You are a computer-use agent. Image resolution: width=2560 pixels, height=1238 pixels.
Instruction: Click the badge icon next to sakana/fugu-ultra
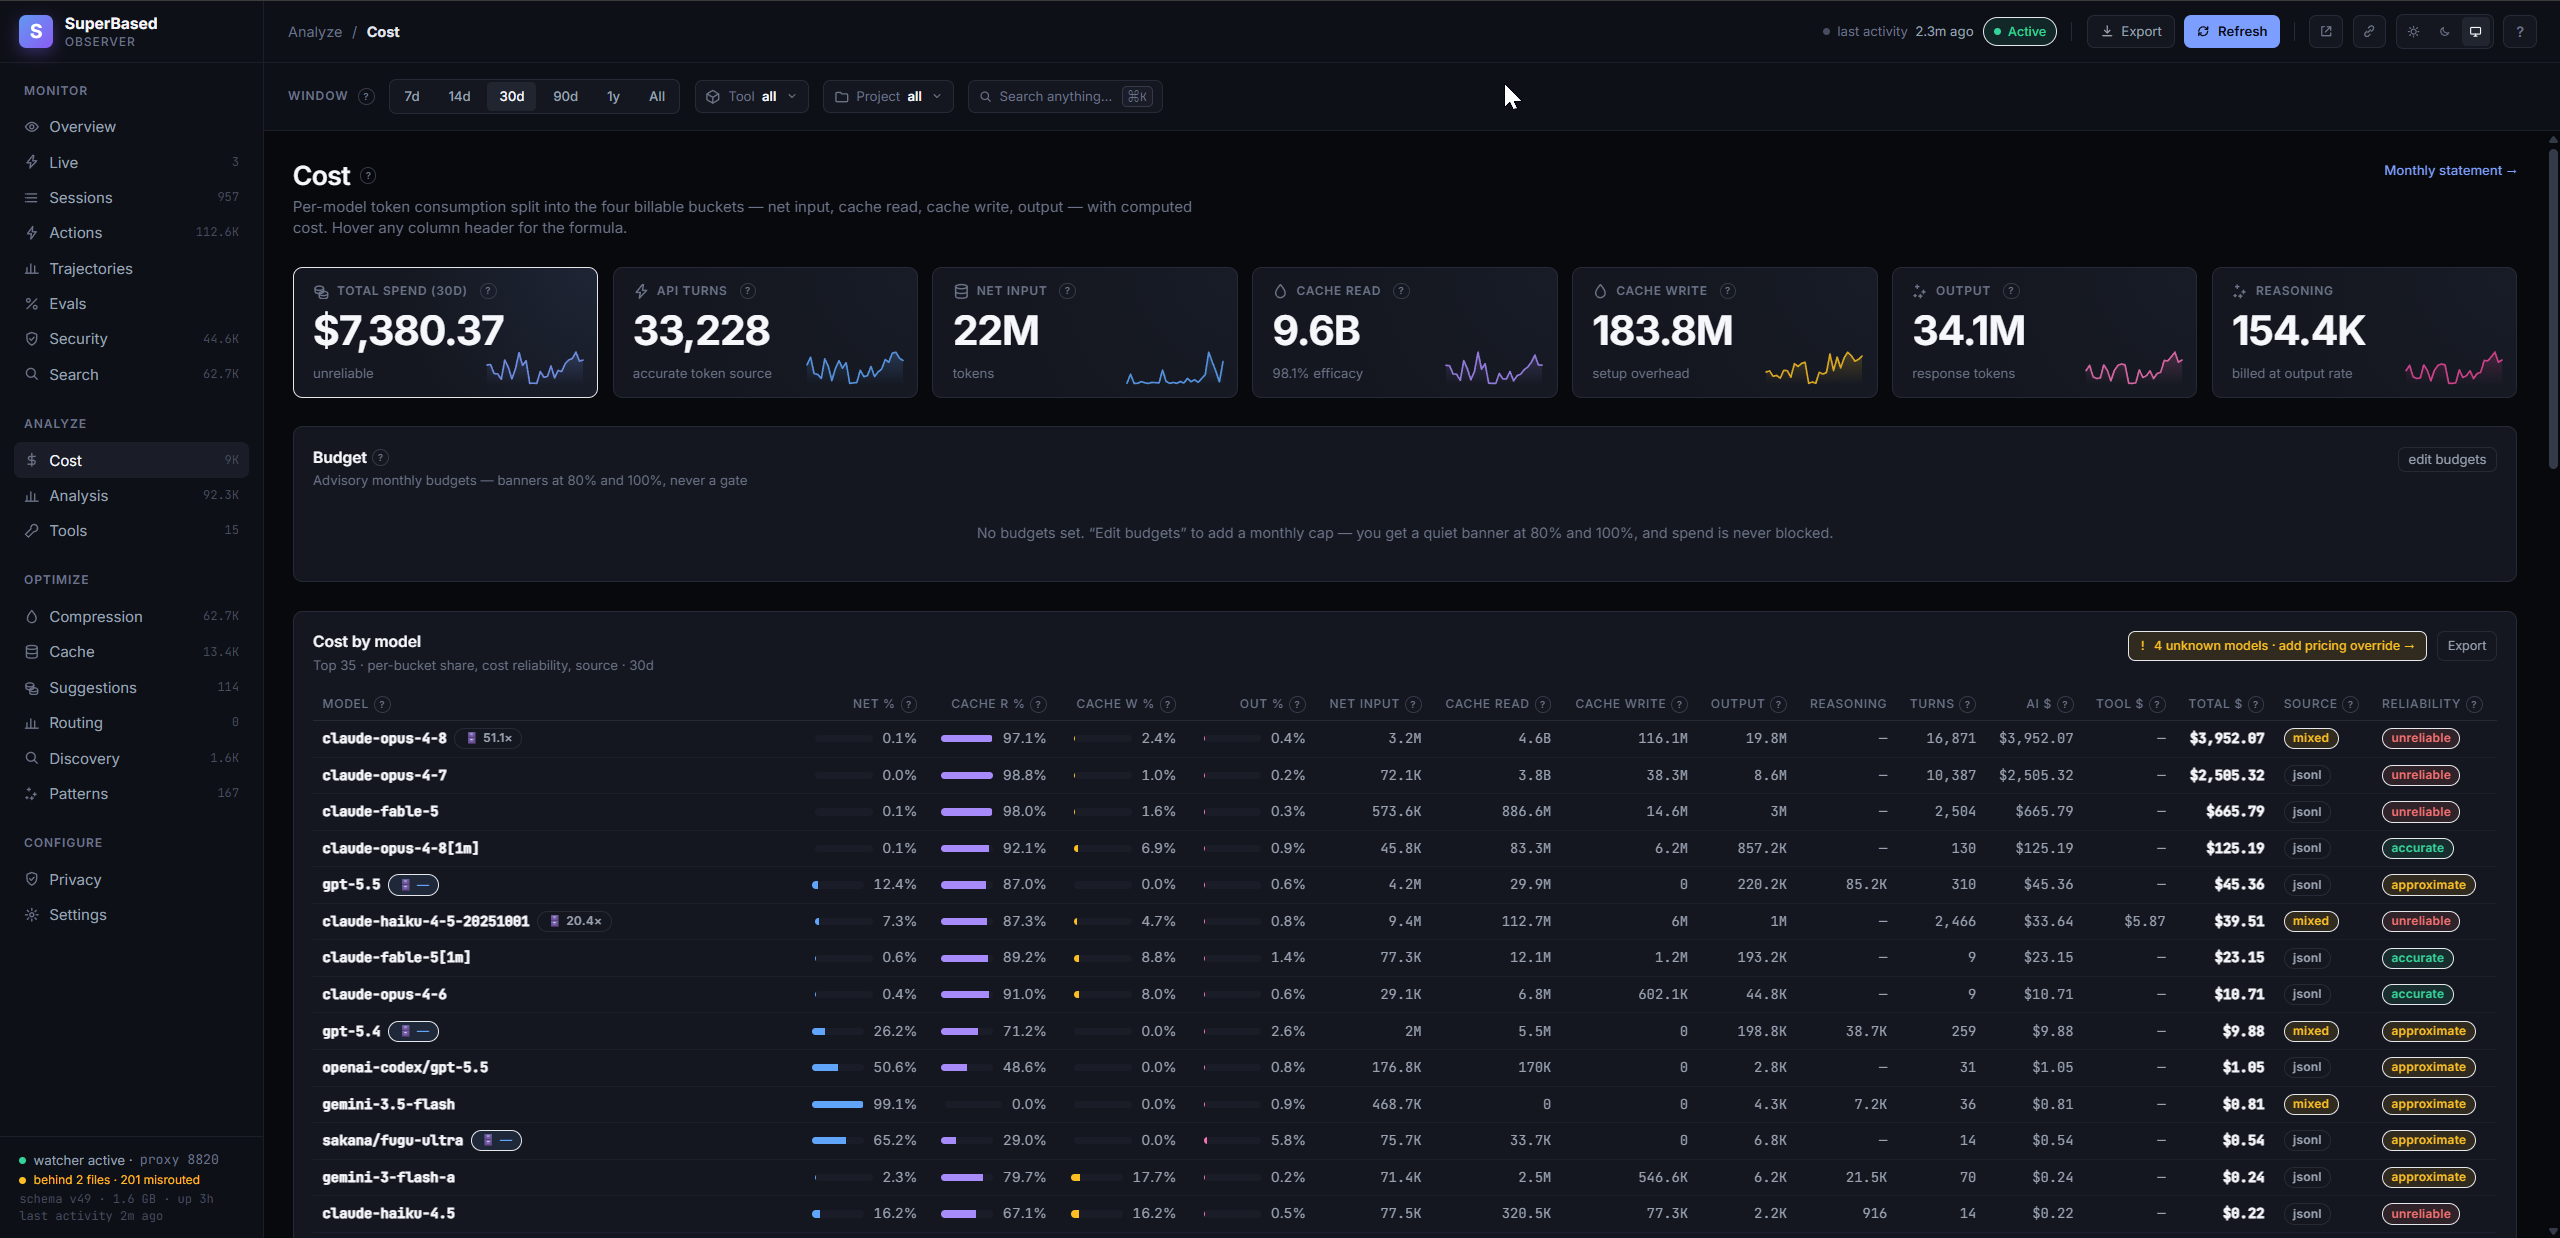pos(496,1140)
